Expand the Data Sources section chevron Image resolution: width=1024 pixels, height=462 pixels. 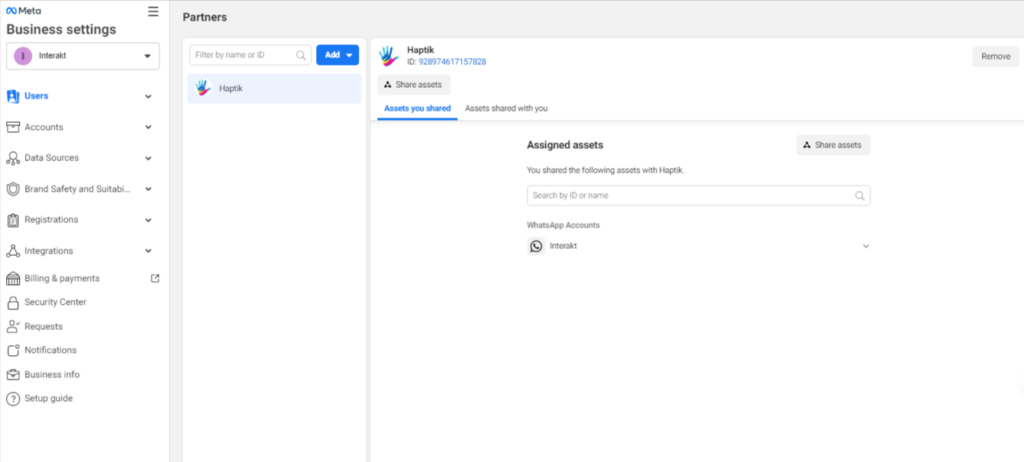coord(148,158)
